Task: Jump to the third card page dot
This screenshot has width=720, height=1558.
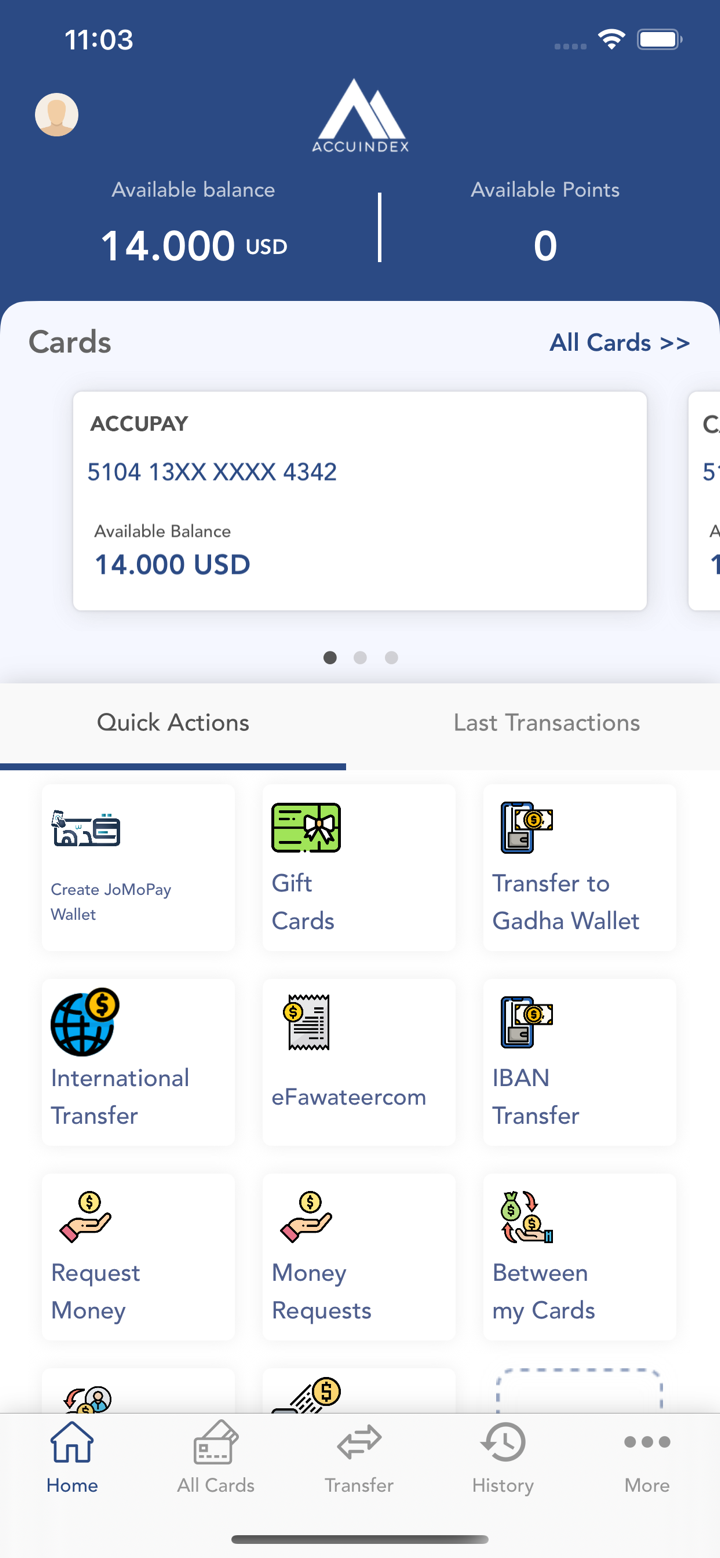Action: tap(391, 657)
